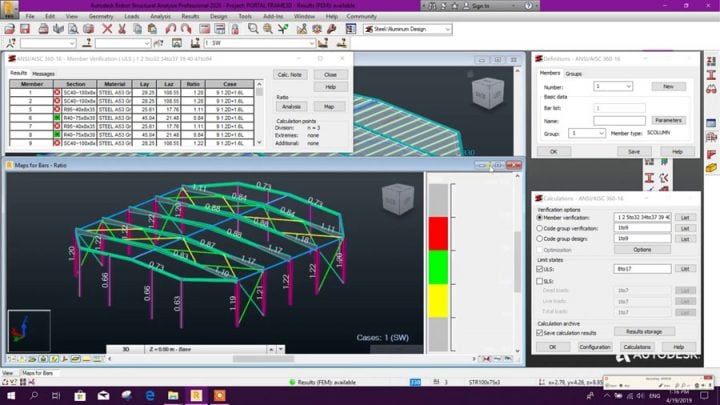
Task: Click the red X delete icon
Action: point(107,29)
